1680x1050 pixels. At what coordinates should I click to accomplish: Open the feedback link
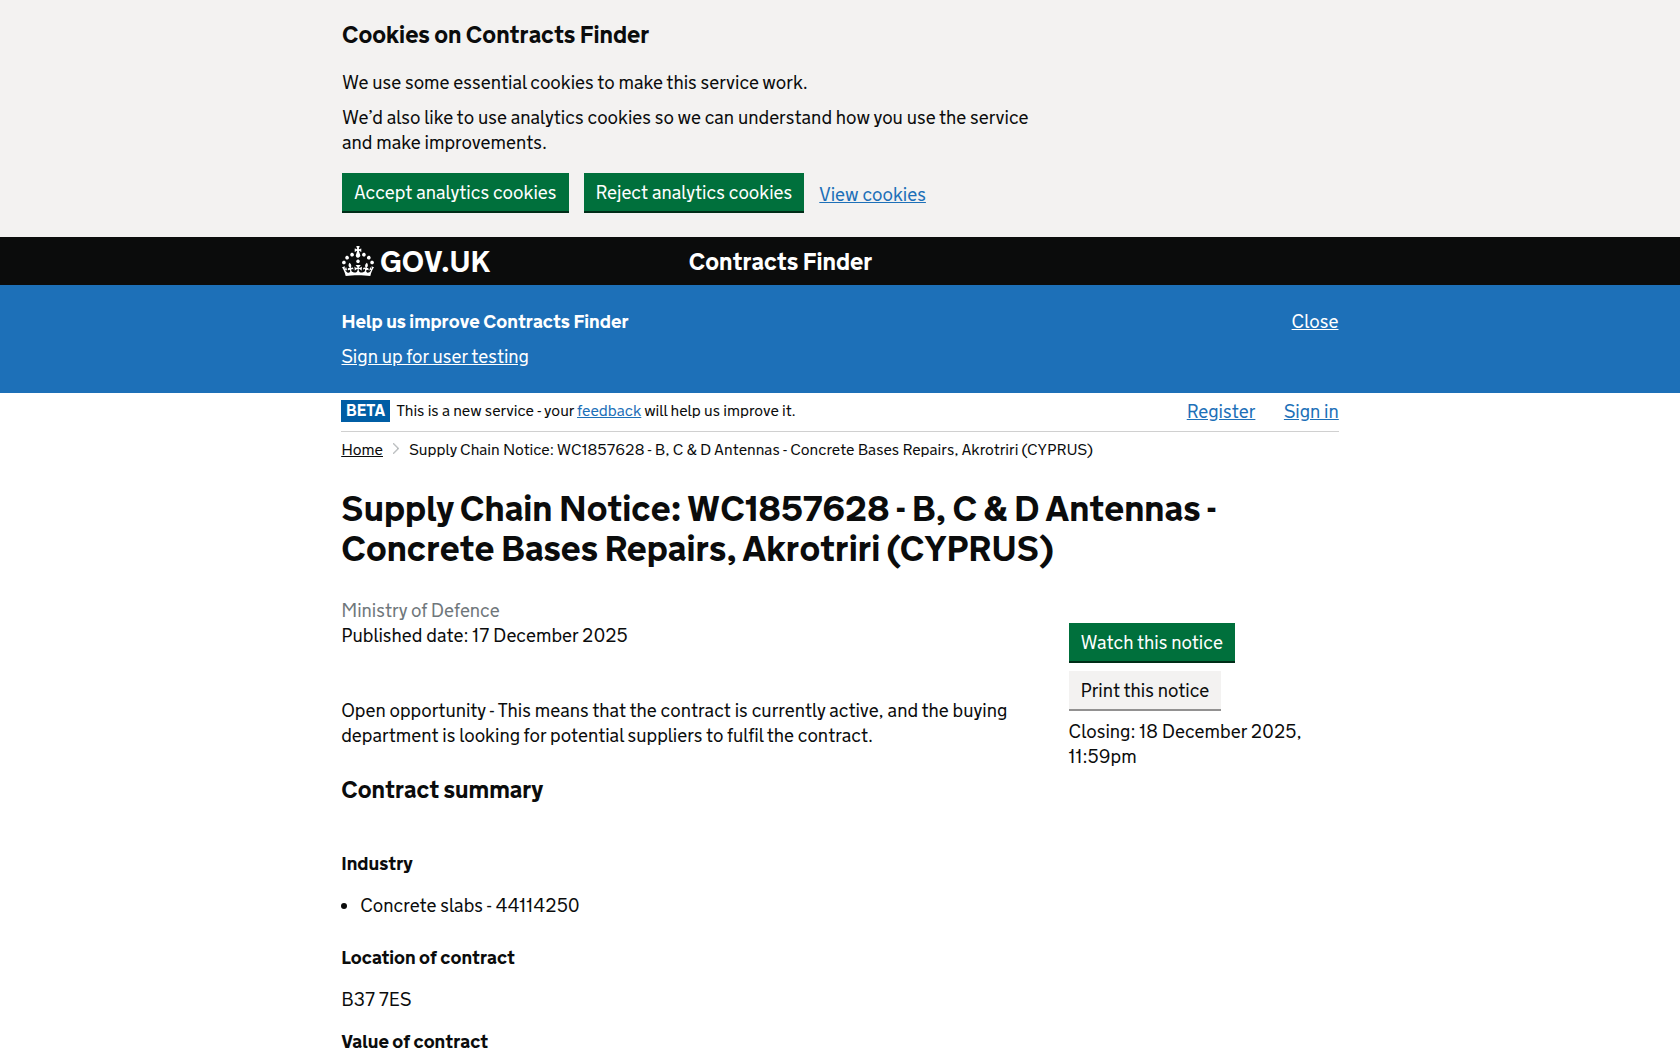[x=609, y=411]
